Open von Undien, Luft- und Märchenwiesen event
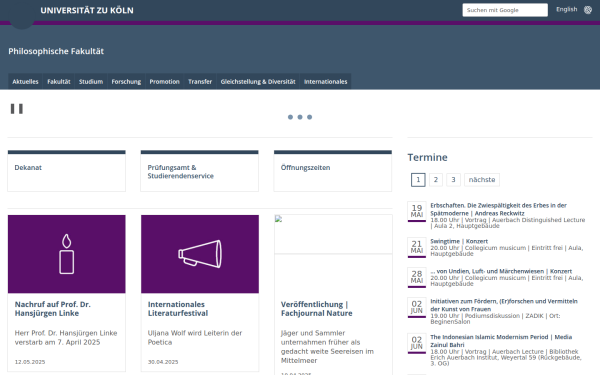Viewport: 600px width, 375px height. coord(501,271)
